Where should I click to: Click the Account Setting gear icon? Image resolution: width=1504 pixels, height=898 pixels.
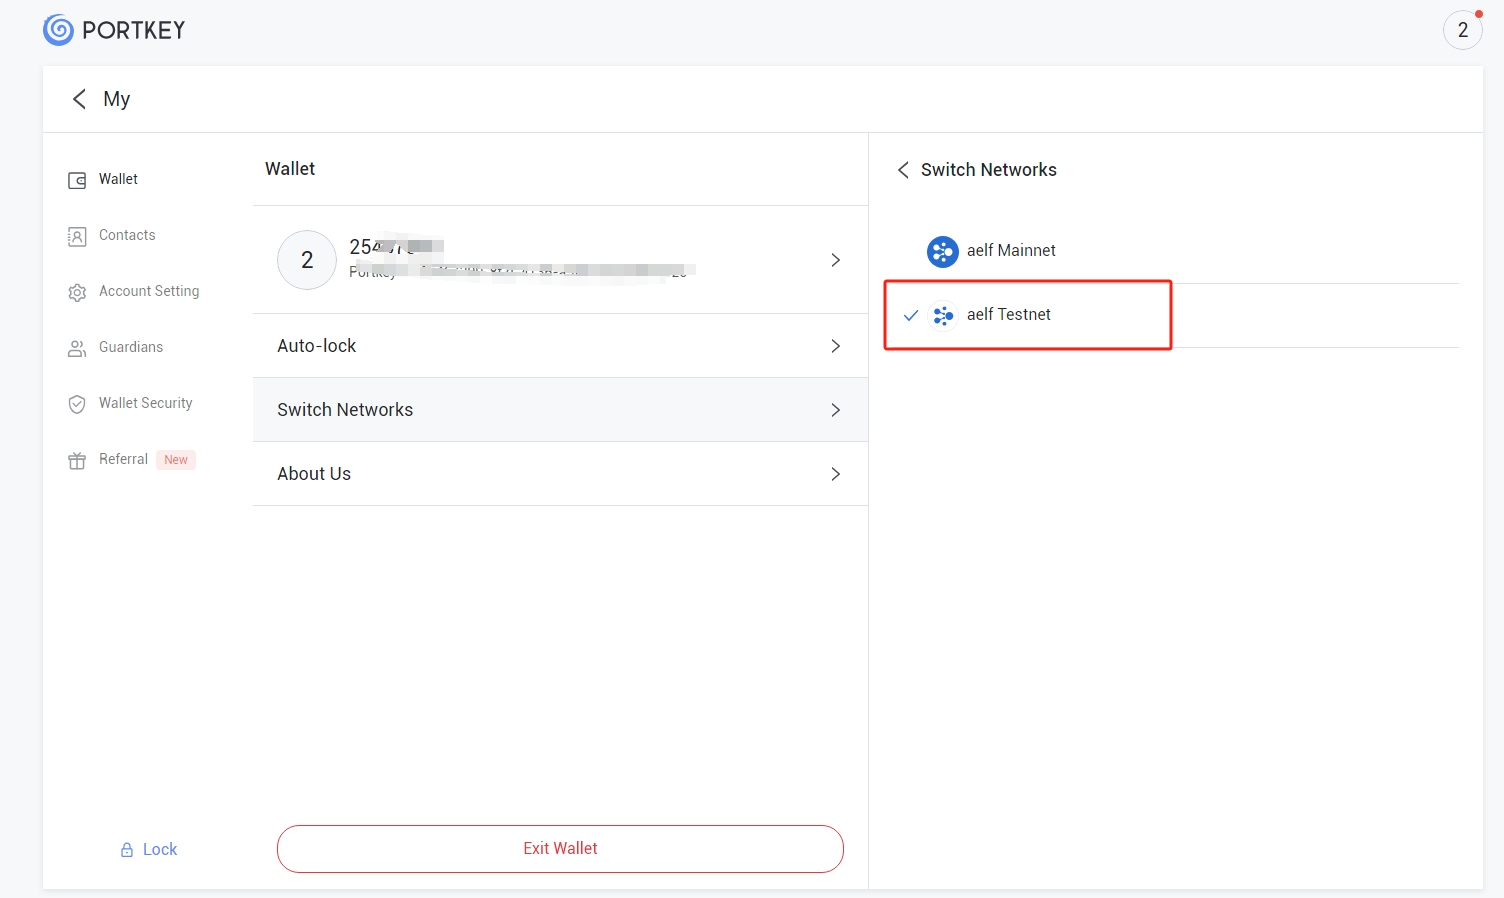[77, 292]
